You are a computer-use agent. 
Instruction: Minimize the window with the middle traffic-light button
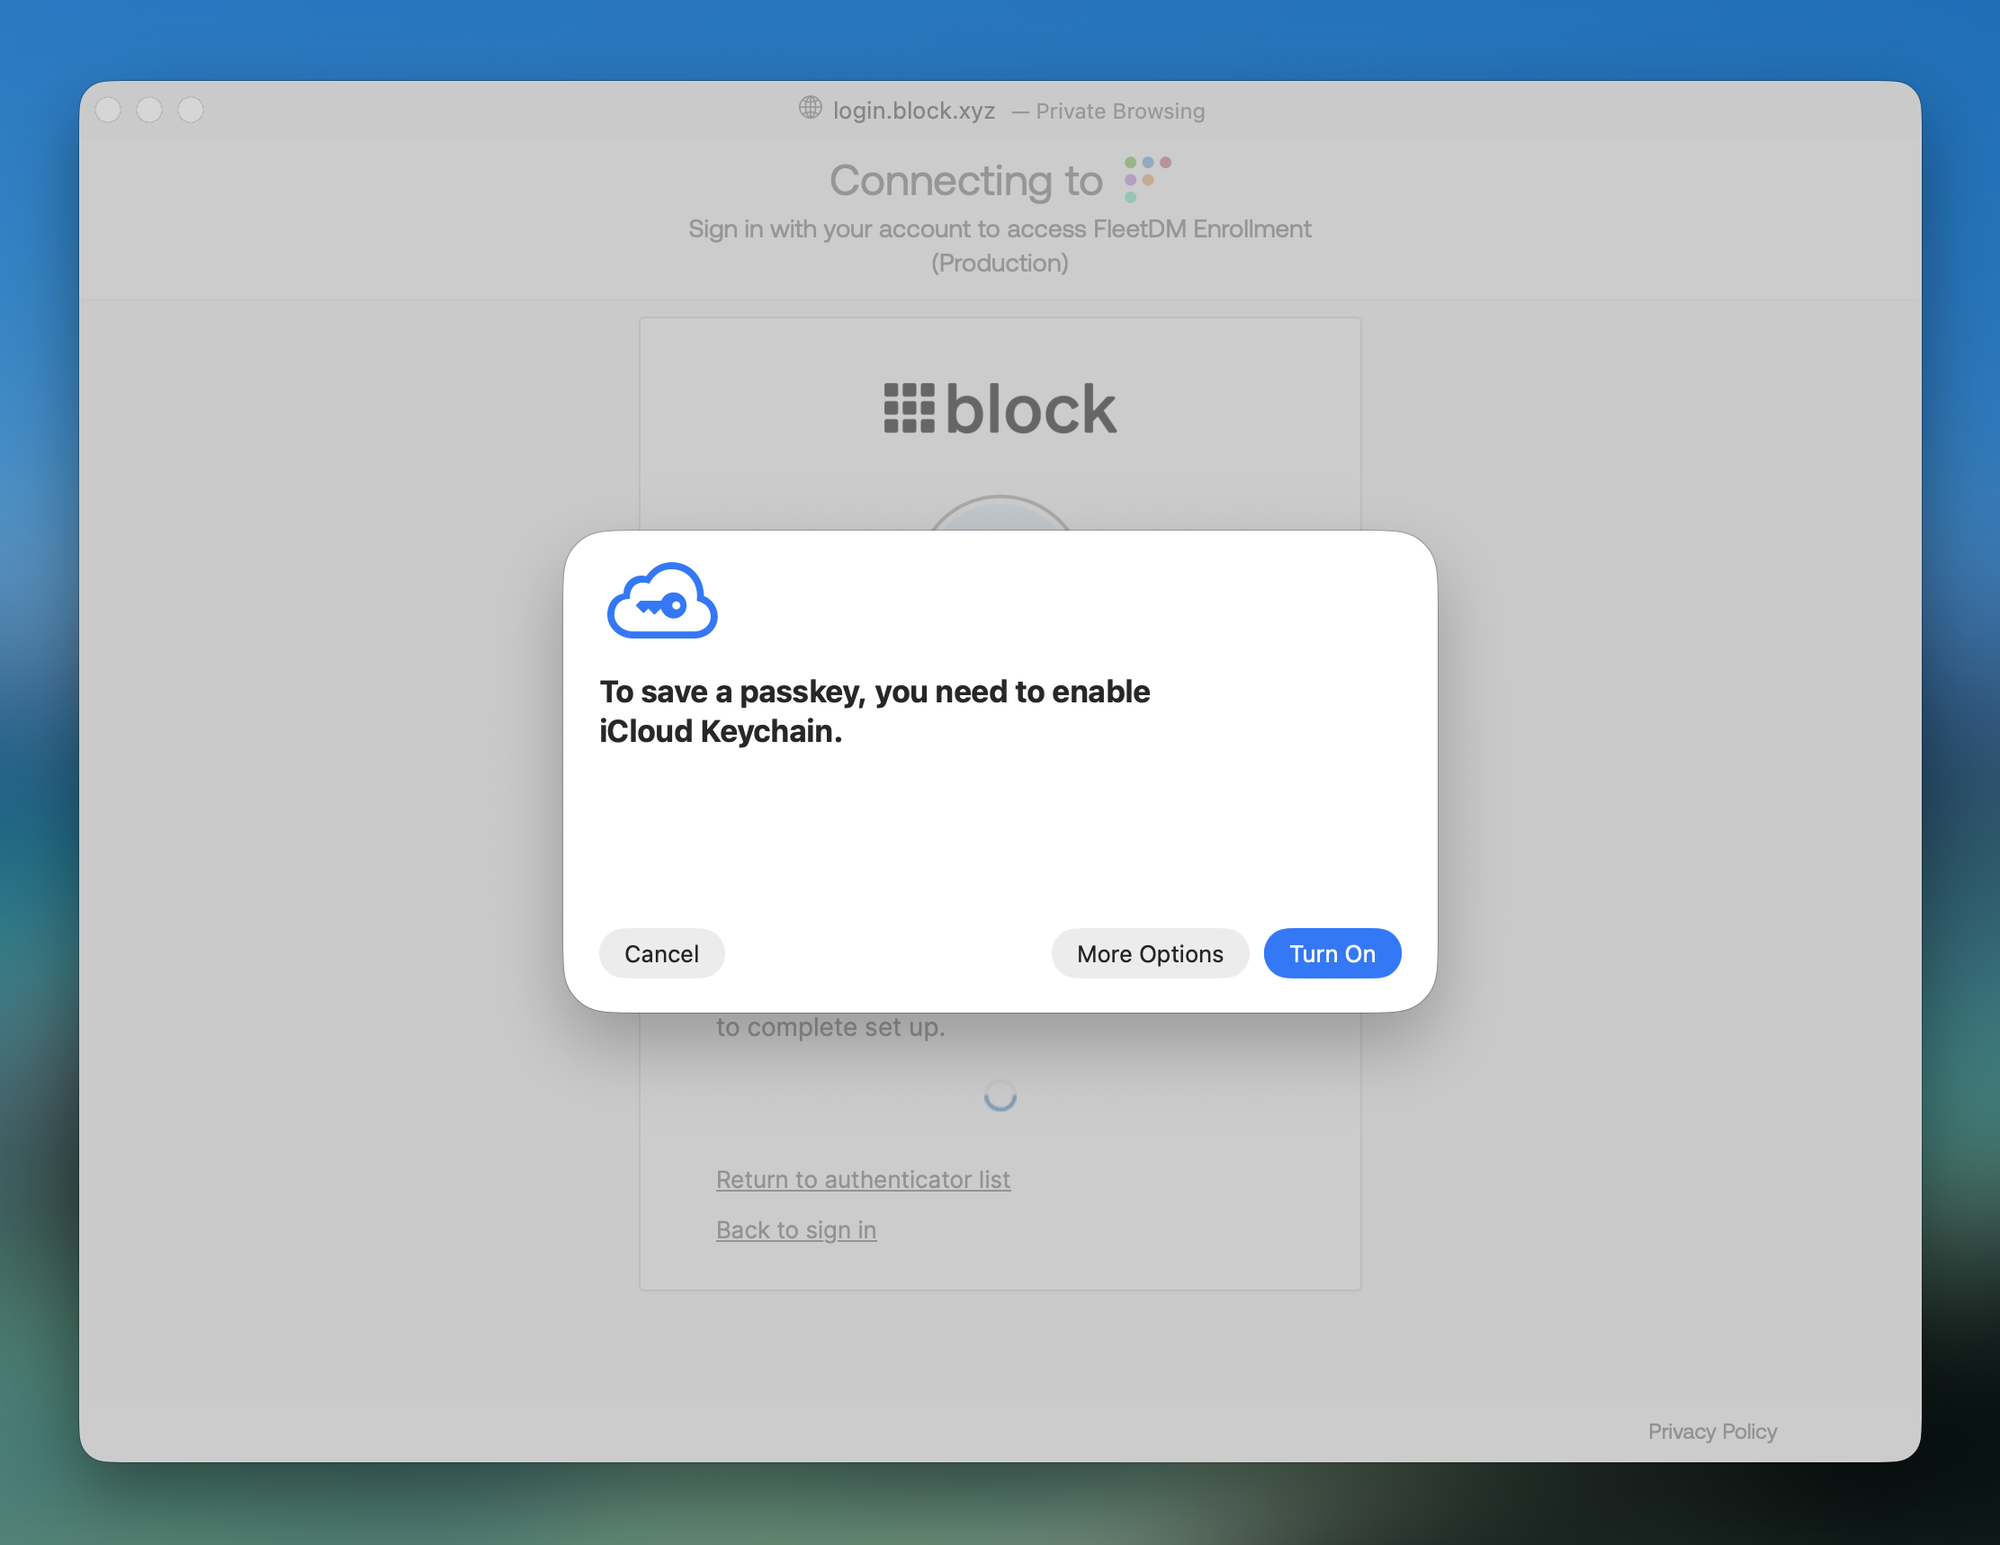click(x=149, y=110)
